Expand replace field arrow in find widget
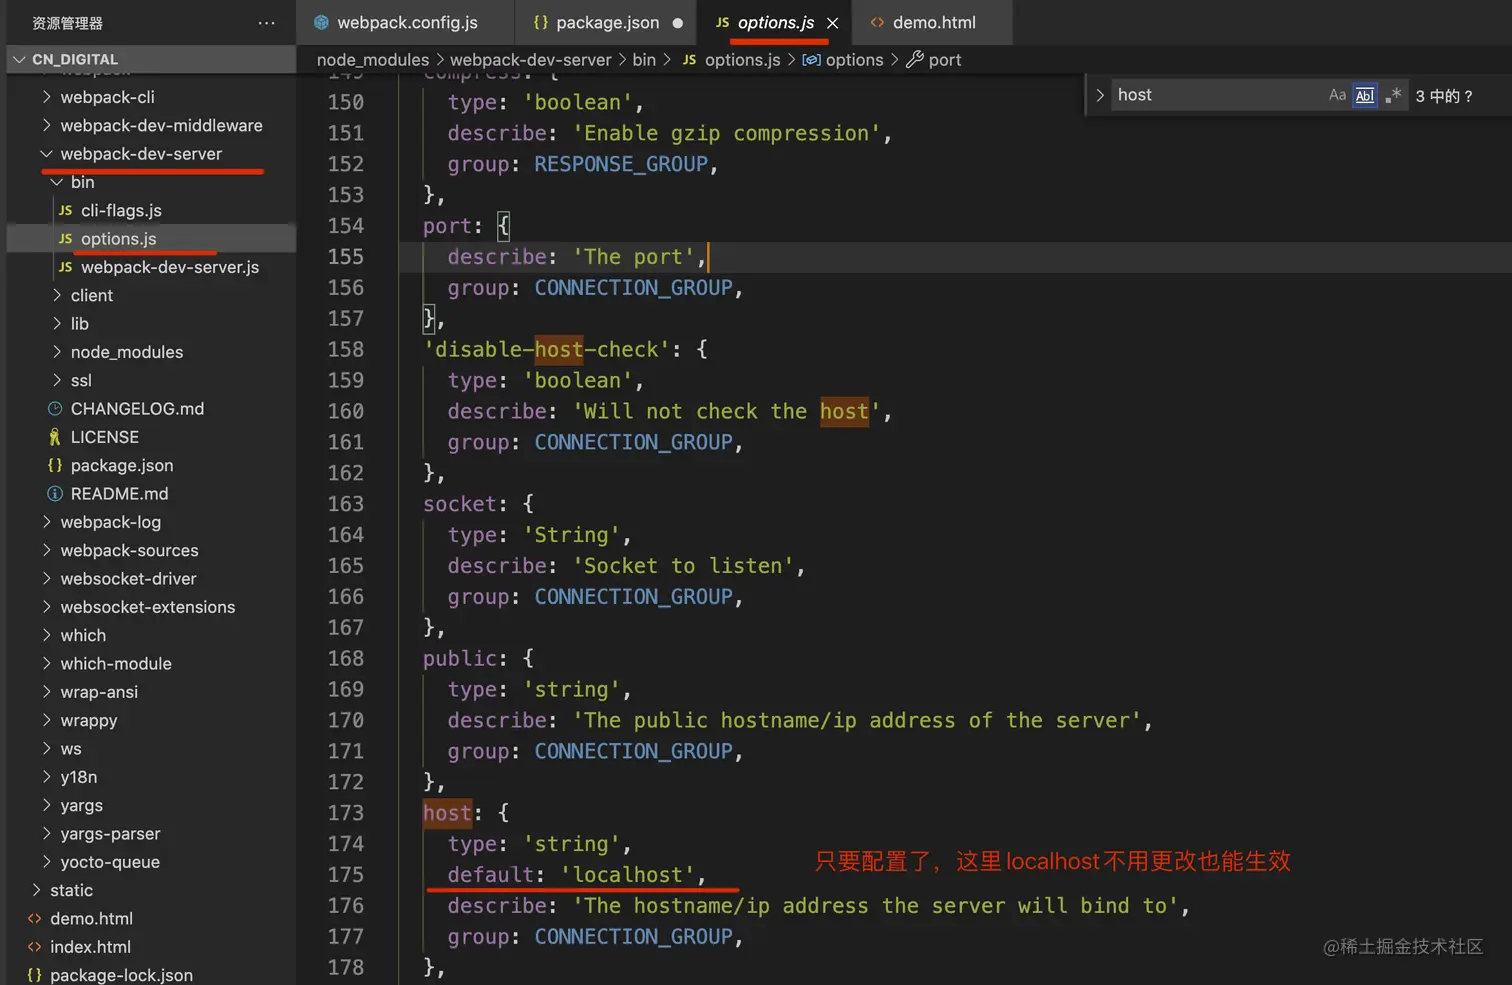 1099,96
